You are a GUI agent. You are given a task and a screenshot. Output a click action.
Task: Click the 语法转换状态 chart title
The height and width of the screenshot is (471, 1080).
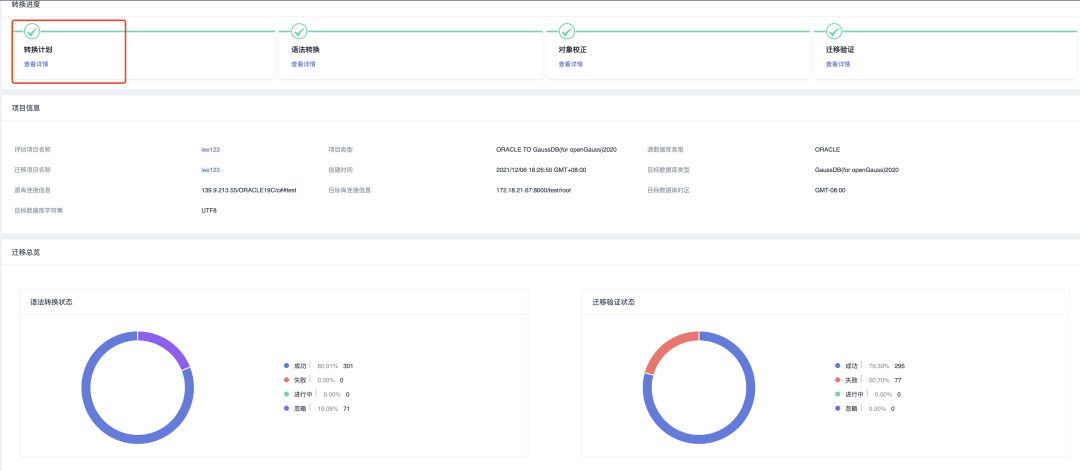[52, 302]
